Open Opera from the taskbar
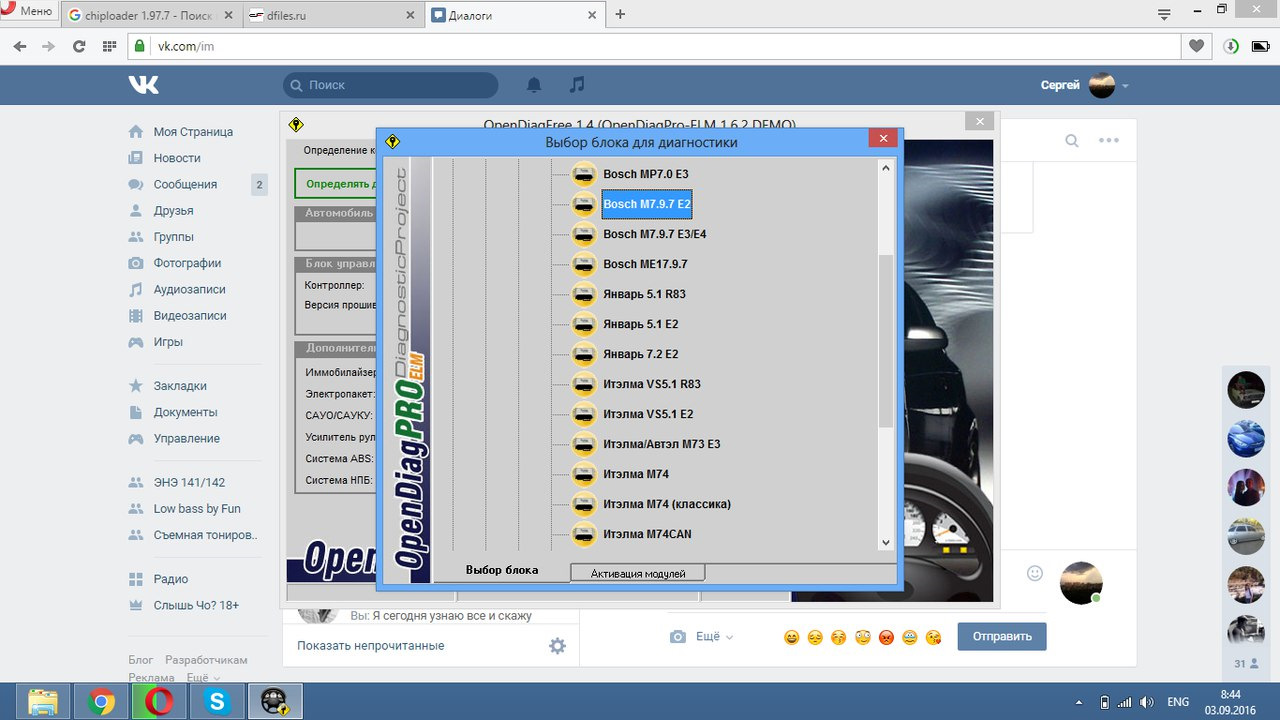This screenshot has width=1280, height=720. 158,701
